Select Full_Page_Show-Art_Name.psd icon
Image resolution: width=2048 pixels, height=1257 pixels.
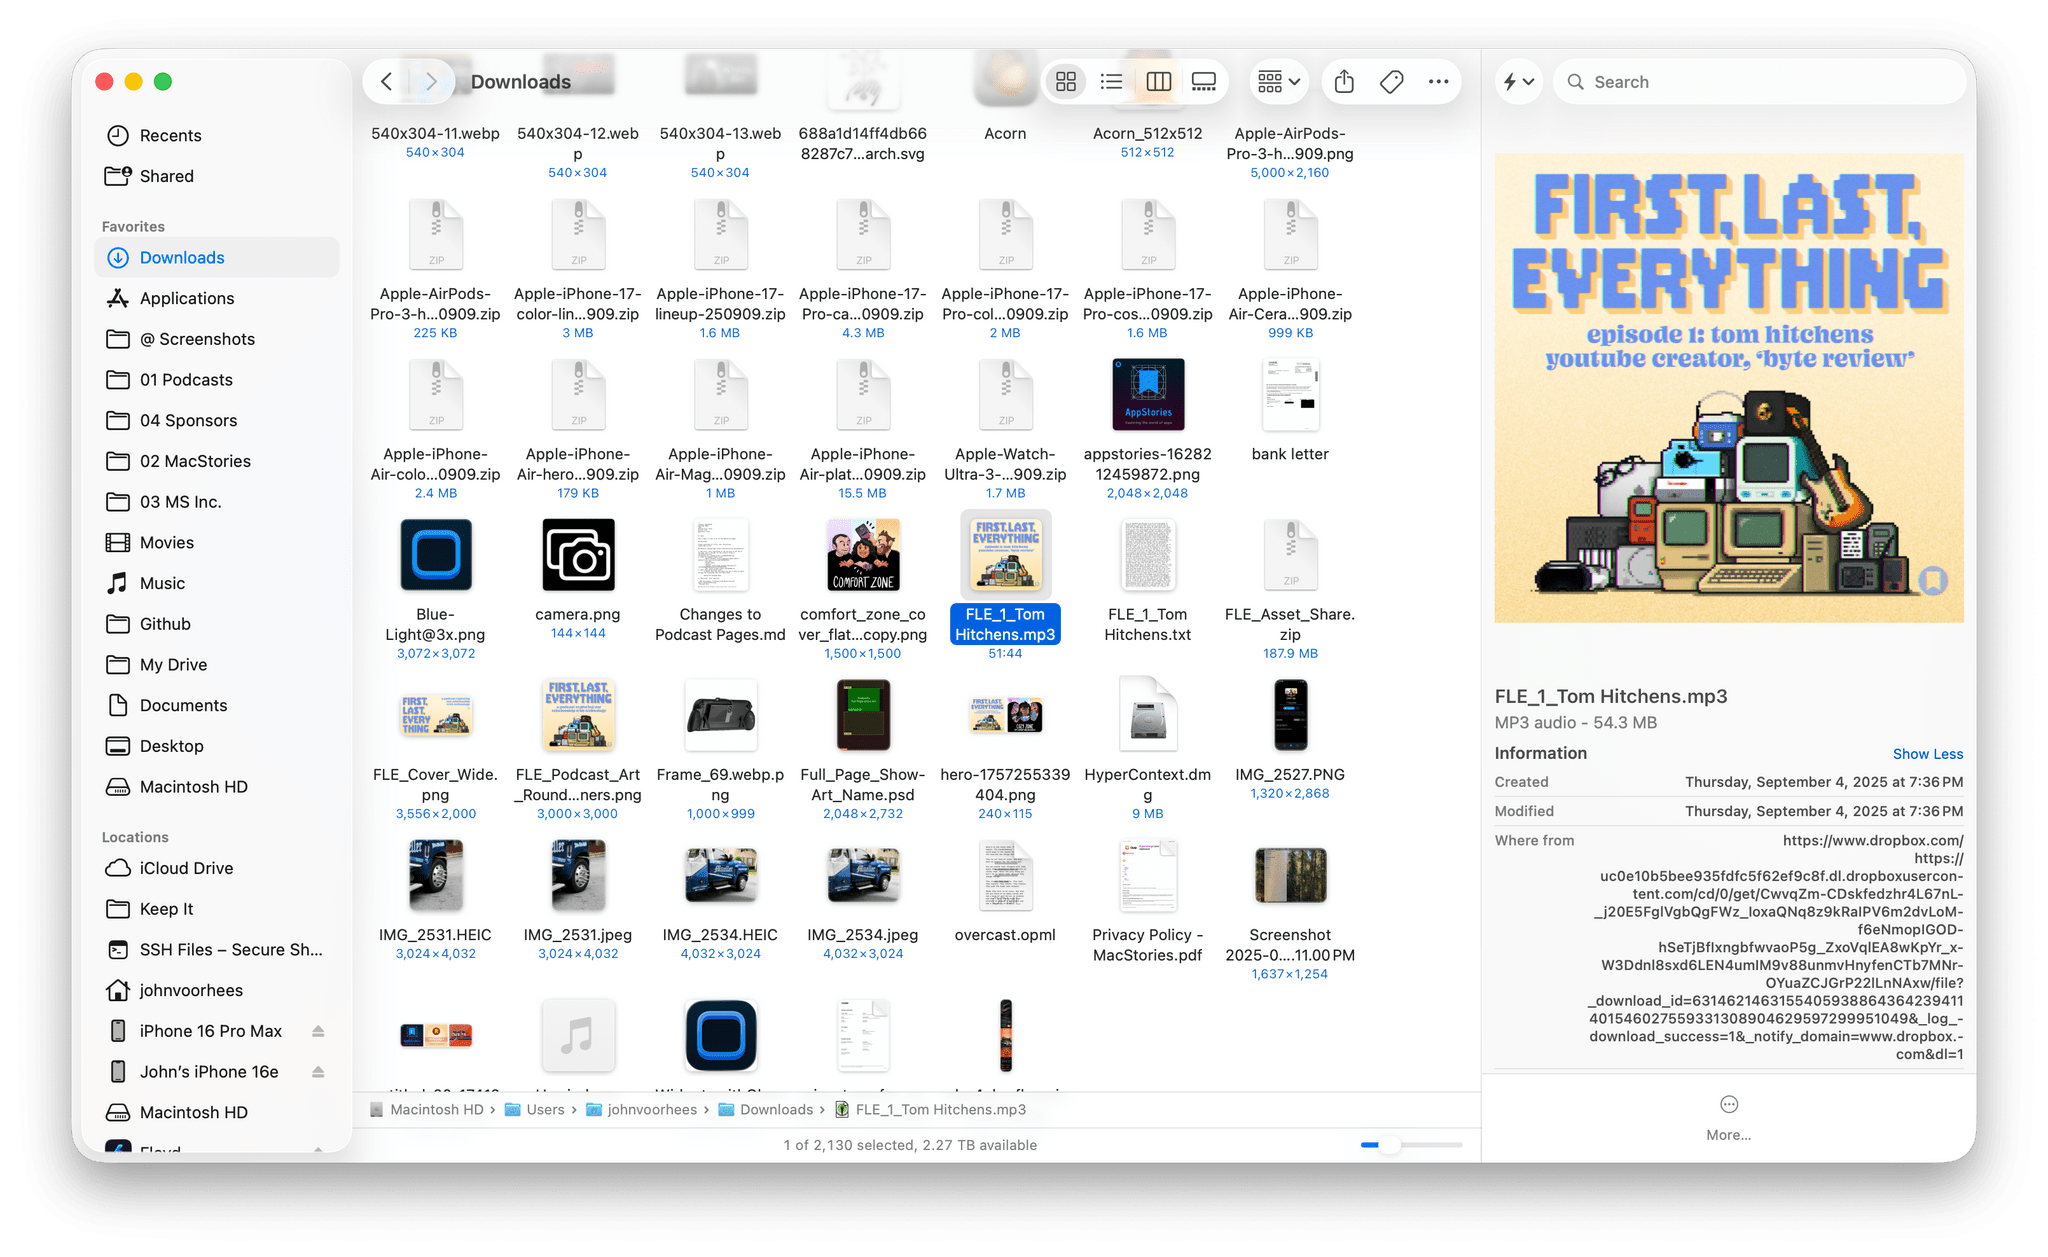pos(863,714)
